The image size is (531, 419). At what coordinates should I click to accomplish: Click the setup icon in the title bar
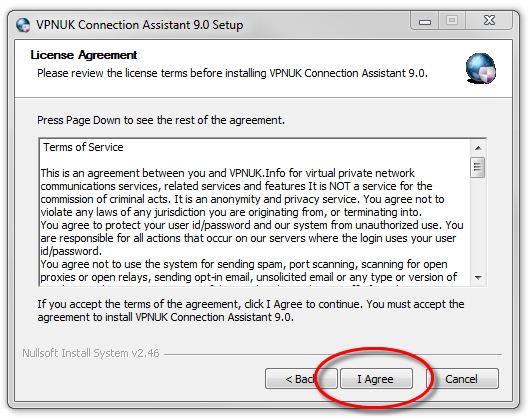pyautogui.click(x=23, y=25)
